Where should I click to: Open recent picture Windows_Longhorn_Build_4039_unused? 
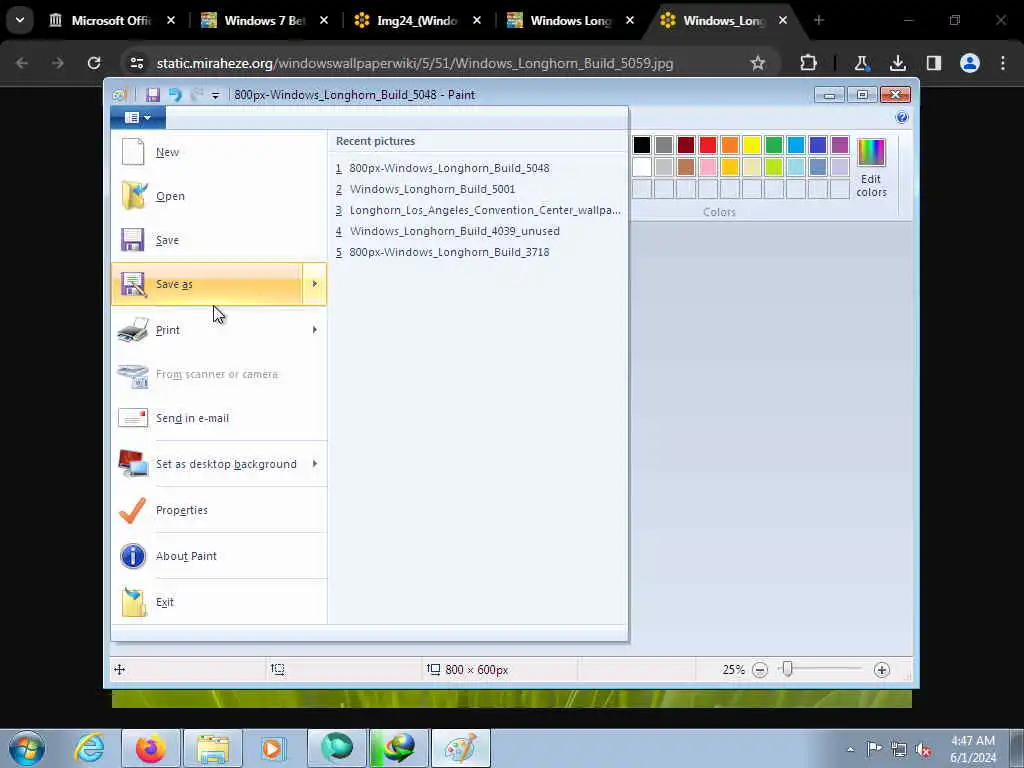pos(447,231)
